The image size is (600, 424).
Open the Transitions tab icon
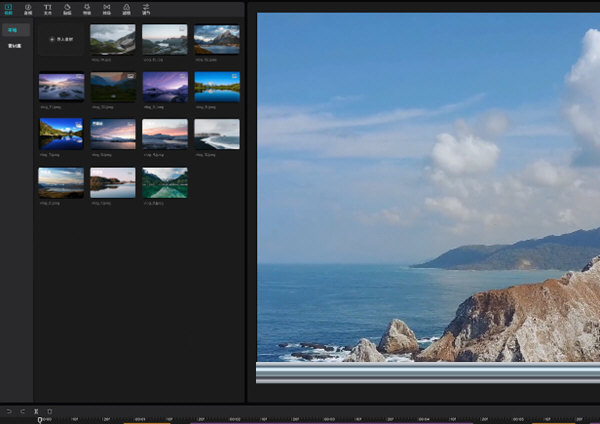(x=107, y=9)
